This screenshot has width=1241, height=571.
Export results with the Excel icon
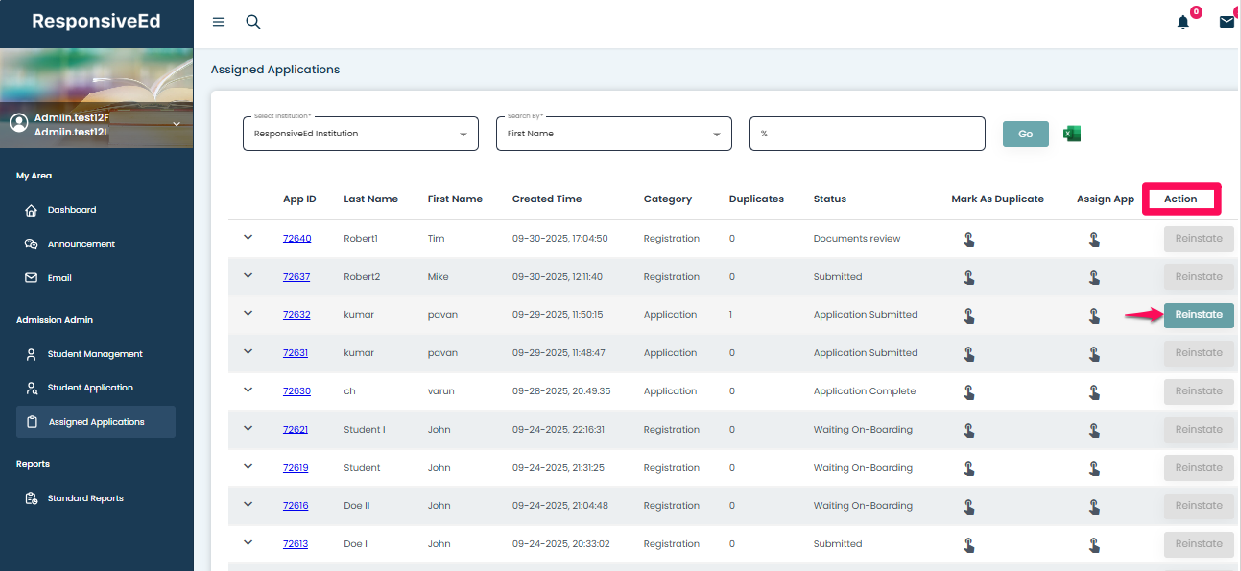coord(1072,134)
